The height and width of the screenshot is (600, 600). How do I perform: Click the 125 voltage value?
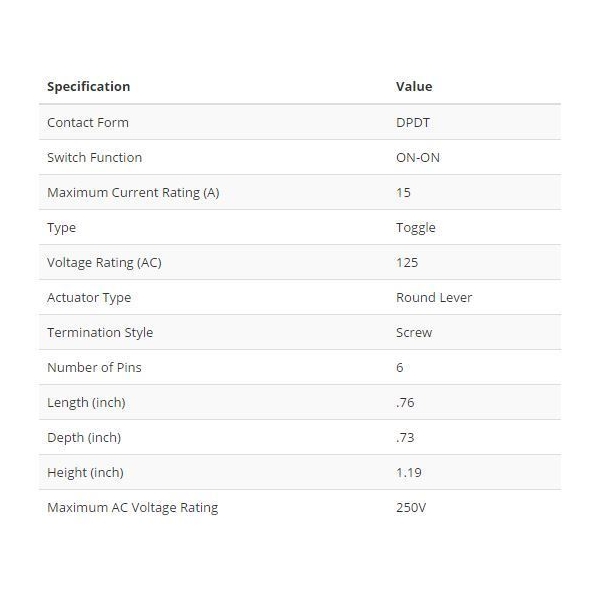(x=406, y=262)
